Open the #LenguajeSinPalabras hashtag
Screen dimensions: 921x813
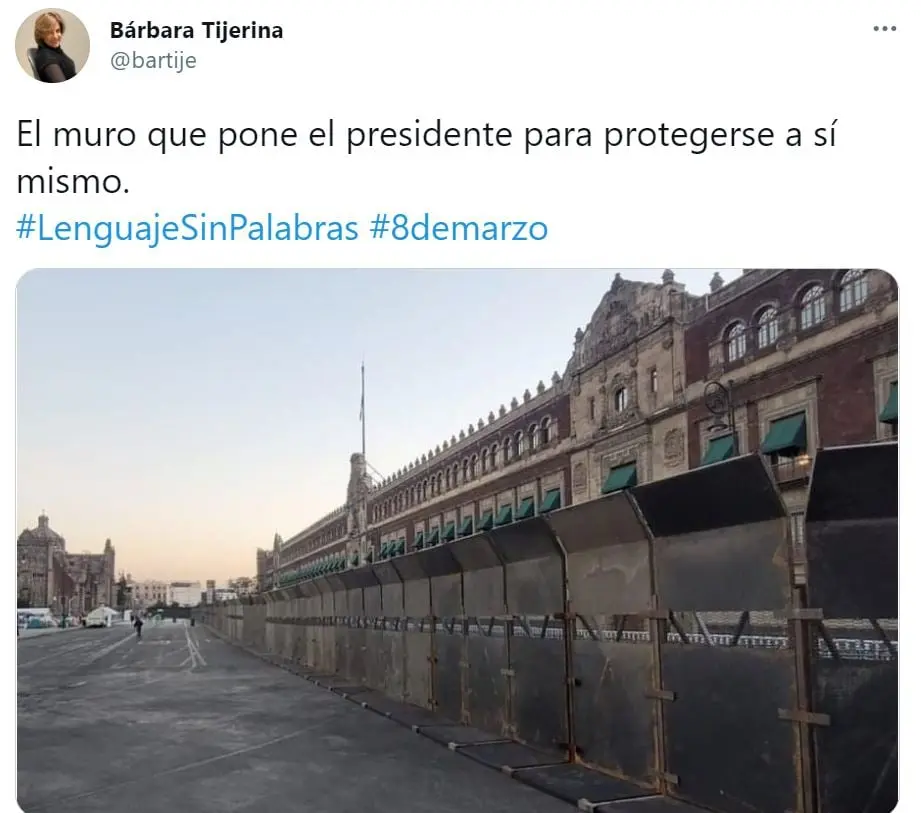(x=187, y=228)
